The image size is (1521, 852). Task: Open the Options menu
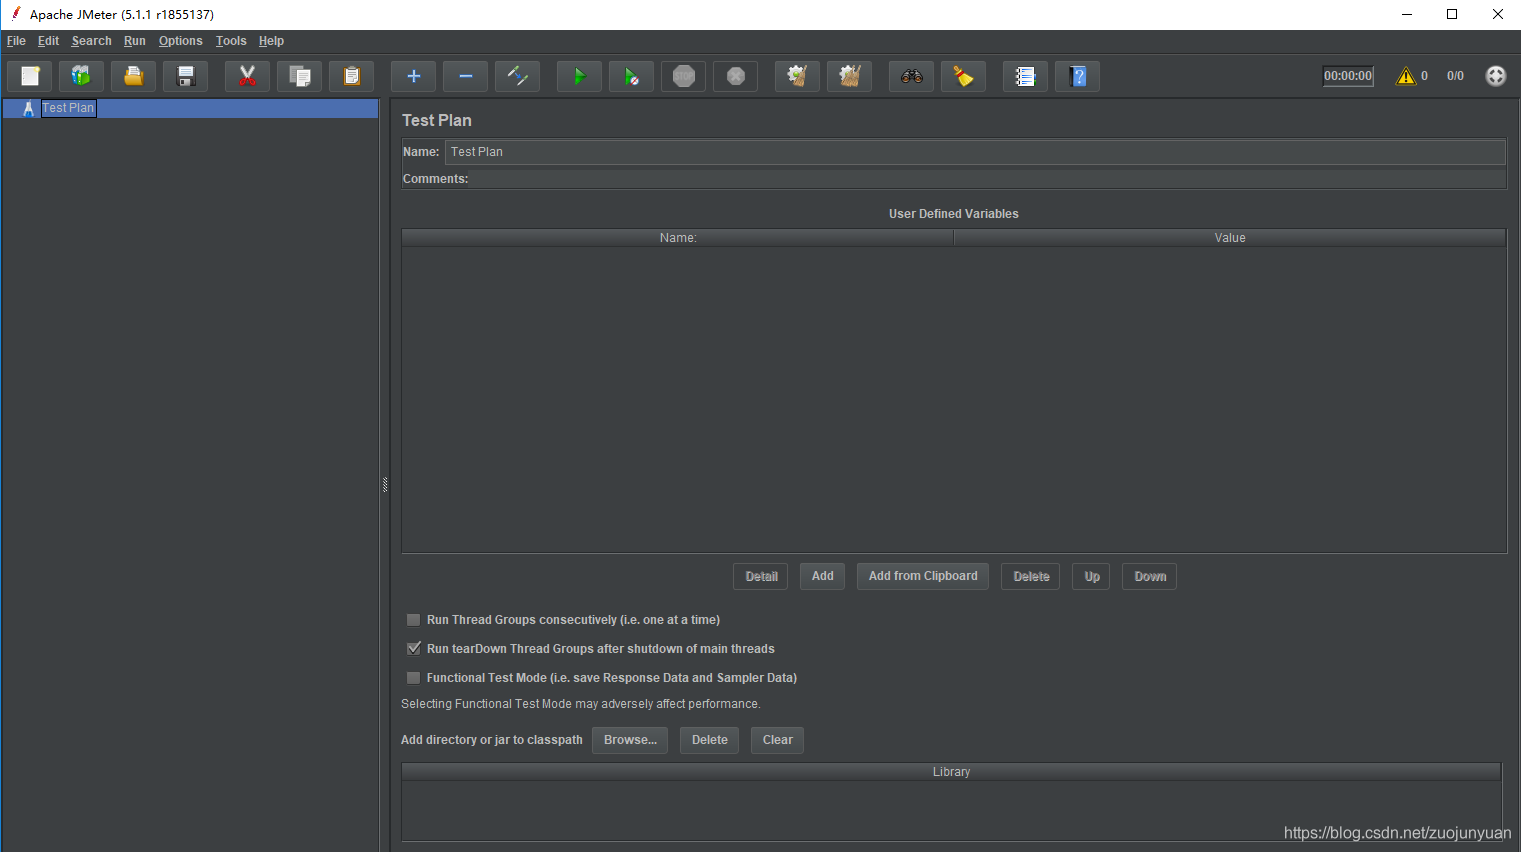(180, 41)
